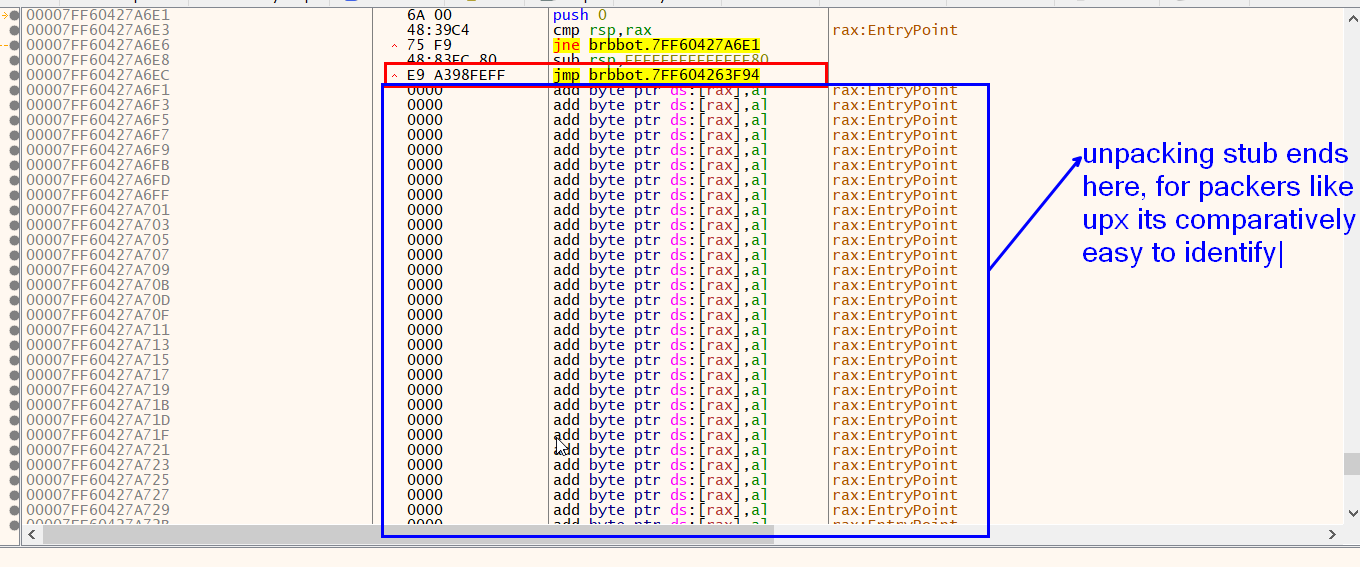Select the jmp brbbot.7FF604263F94 instruction
Viewport: 1360px width, 567px height.
pos(659,75)
